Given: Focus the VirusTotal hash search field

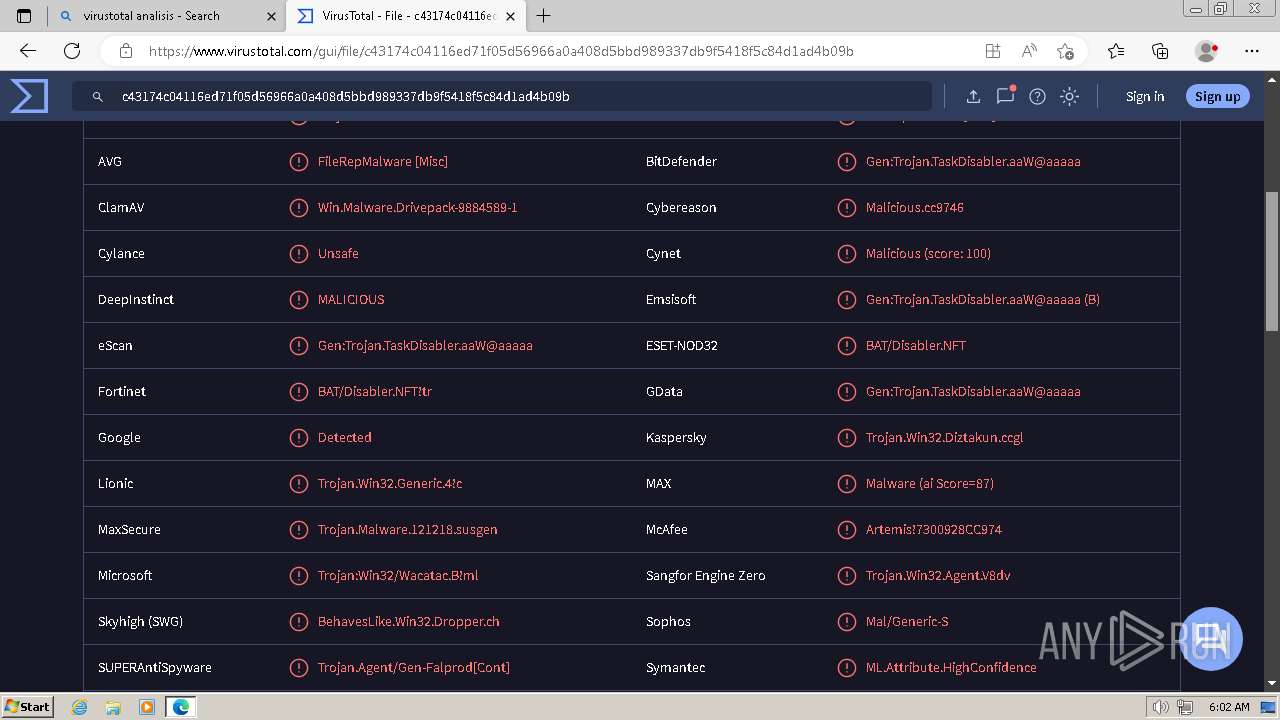Looking at the screenshot, I should (x=502, y=97).
